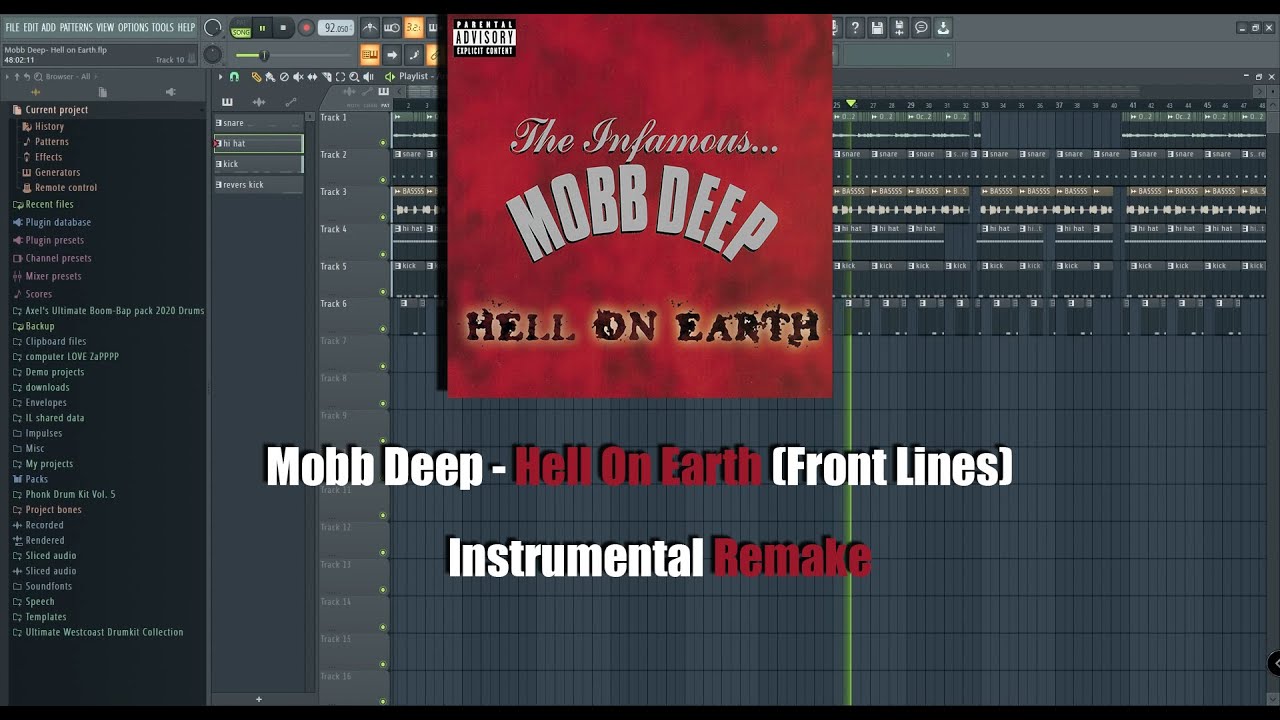Open the OPTIONS menu
This screenshot has width=1280, height=720.
pyautogui.click(x=133, y=28)
